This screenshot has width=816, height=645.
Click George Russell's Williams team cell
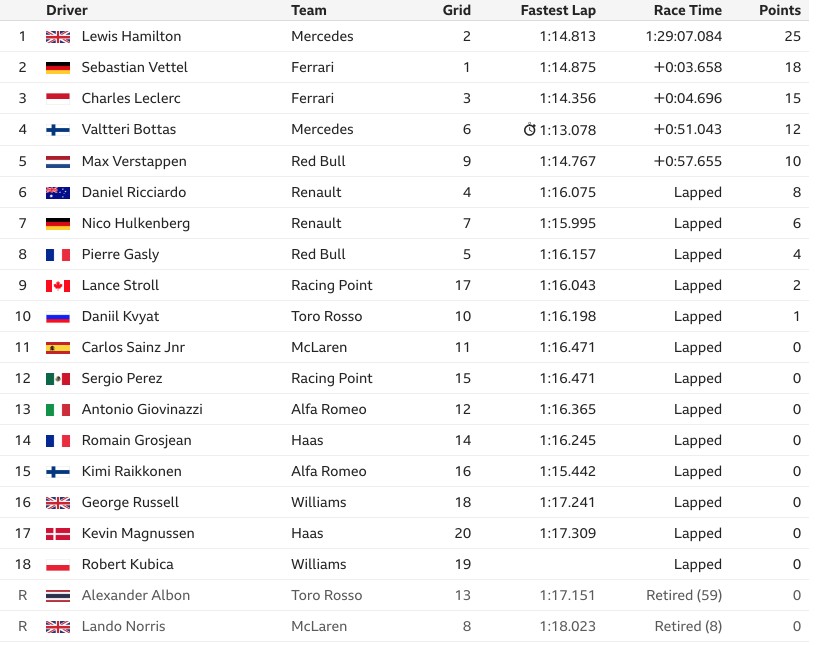[x=318, y=502]
